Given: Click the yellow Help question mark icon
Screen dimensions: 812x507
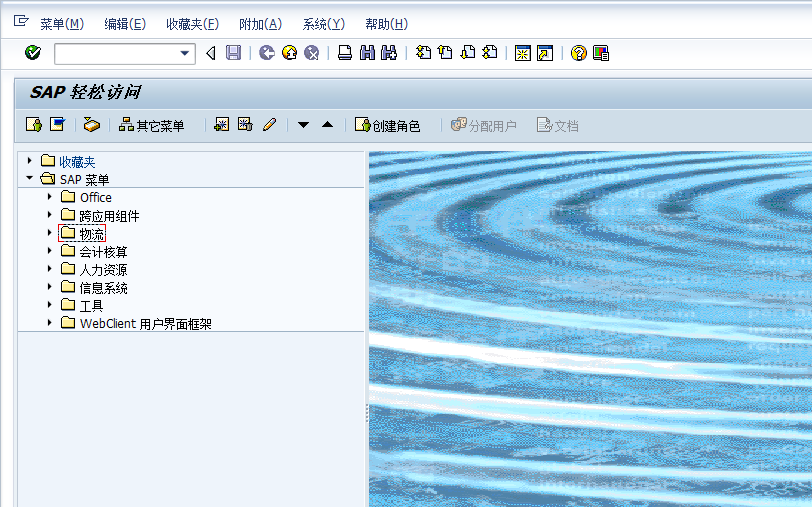Looking at the screenshot, I should [x=578, y=53].
